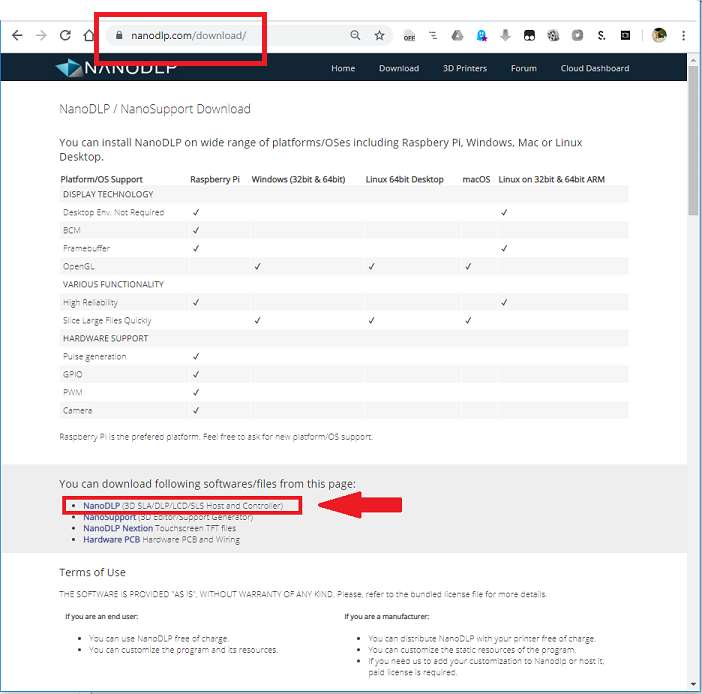The width and height of the screenshot is (702, 694).
Task: Click the 'BCM' row label
Action: [72, 230]
